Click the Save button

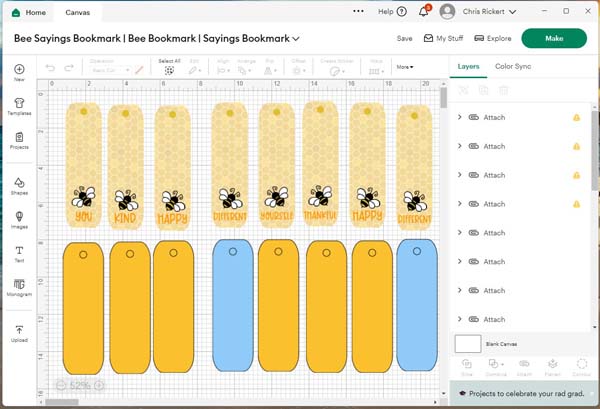coord(404,39)
